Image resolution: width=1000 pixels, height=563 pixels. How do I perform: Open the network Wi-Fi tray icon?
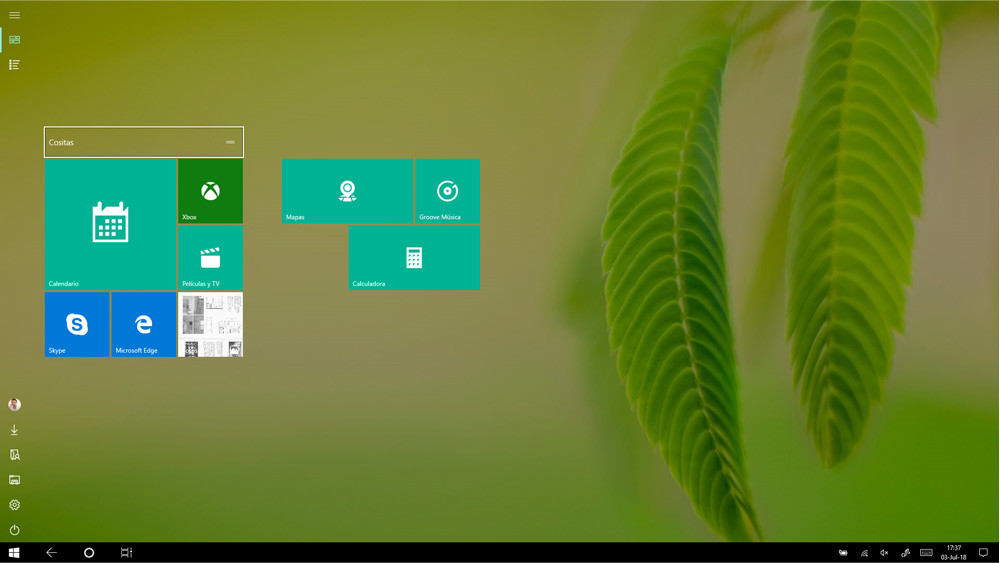(864, 553)
